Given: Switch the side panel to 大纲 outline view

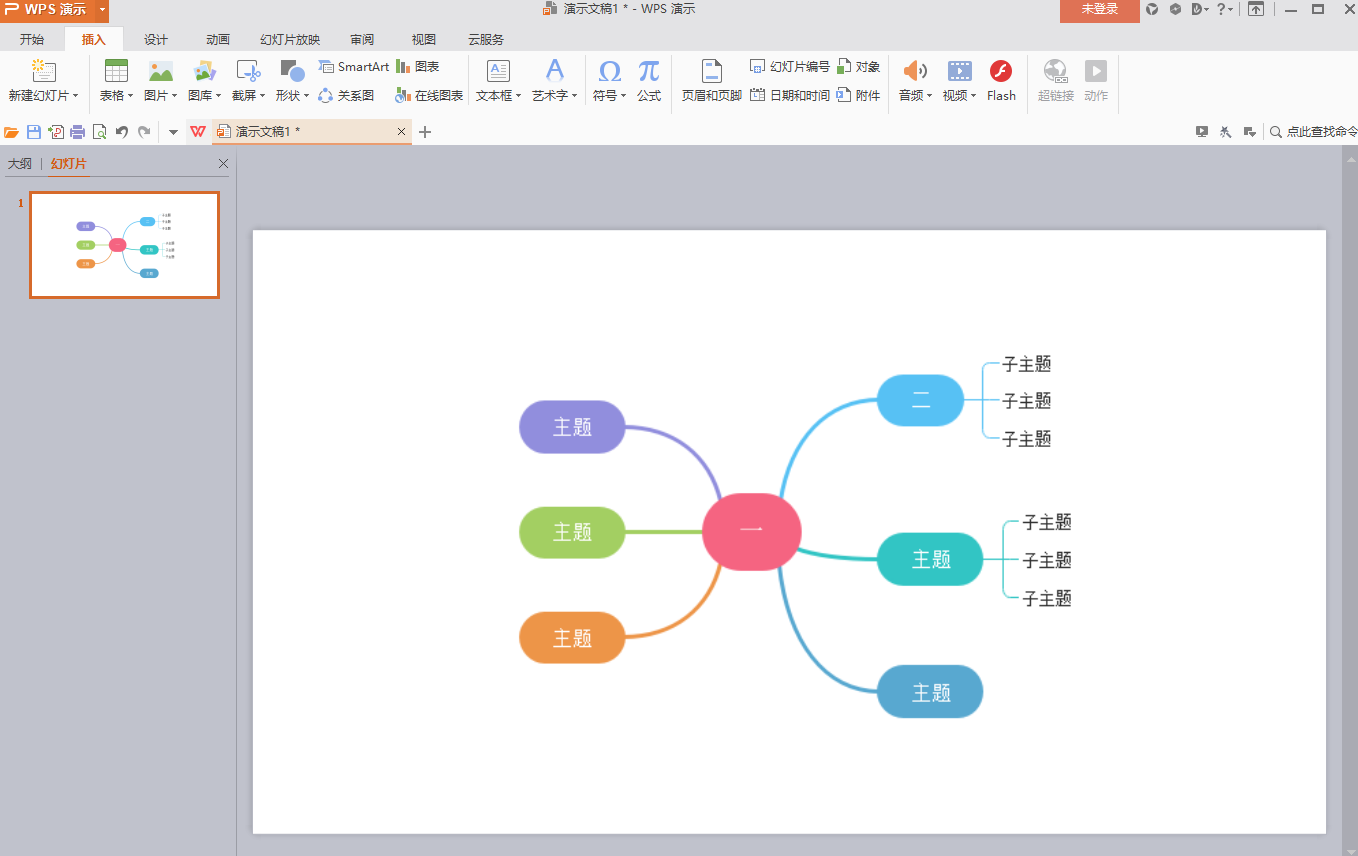Looking at the screenshot, I should pos(19,164).
